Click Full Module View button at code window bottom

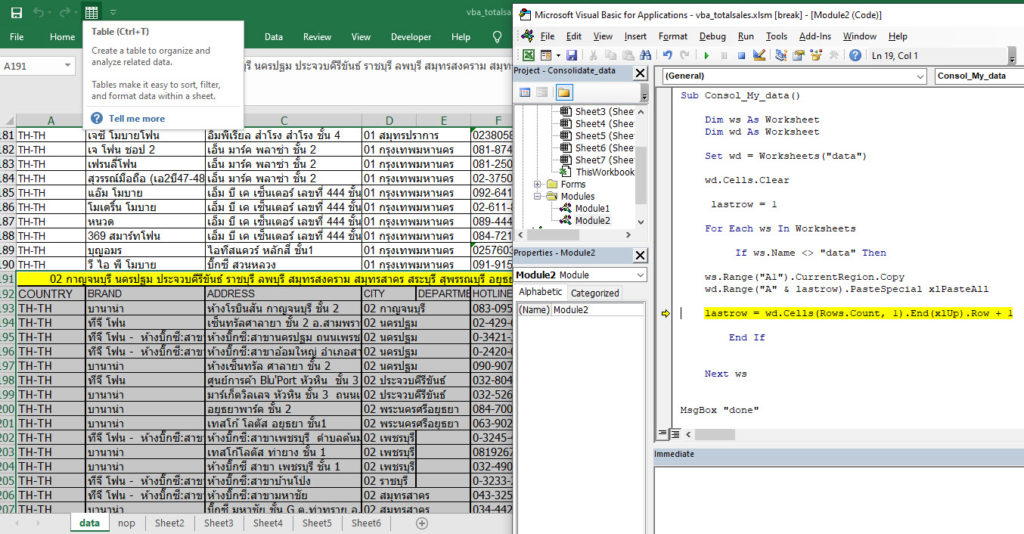click(x=675, y=433)
